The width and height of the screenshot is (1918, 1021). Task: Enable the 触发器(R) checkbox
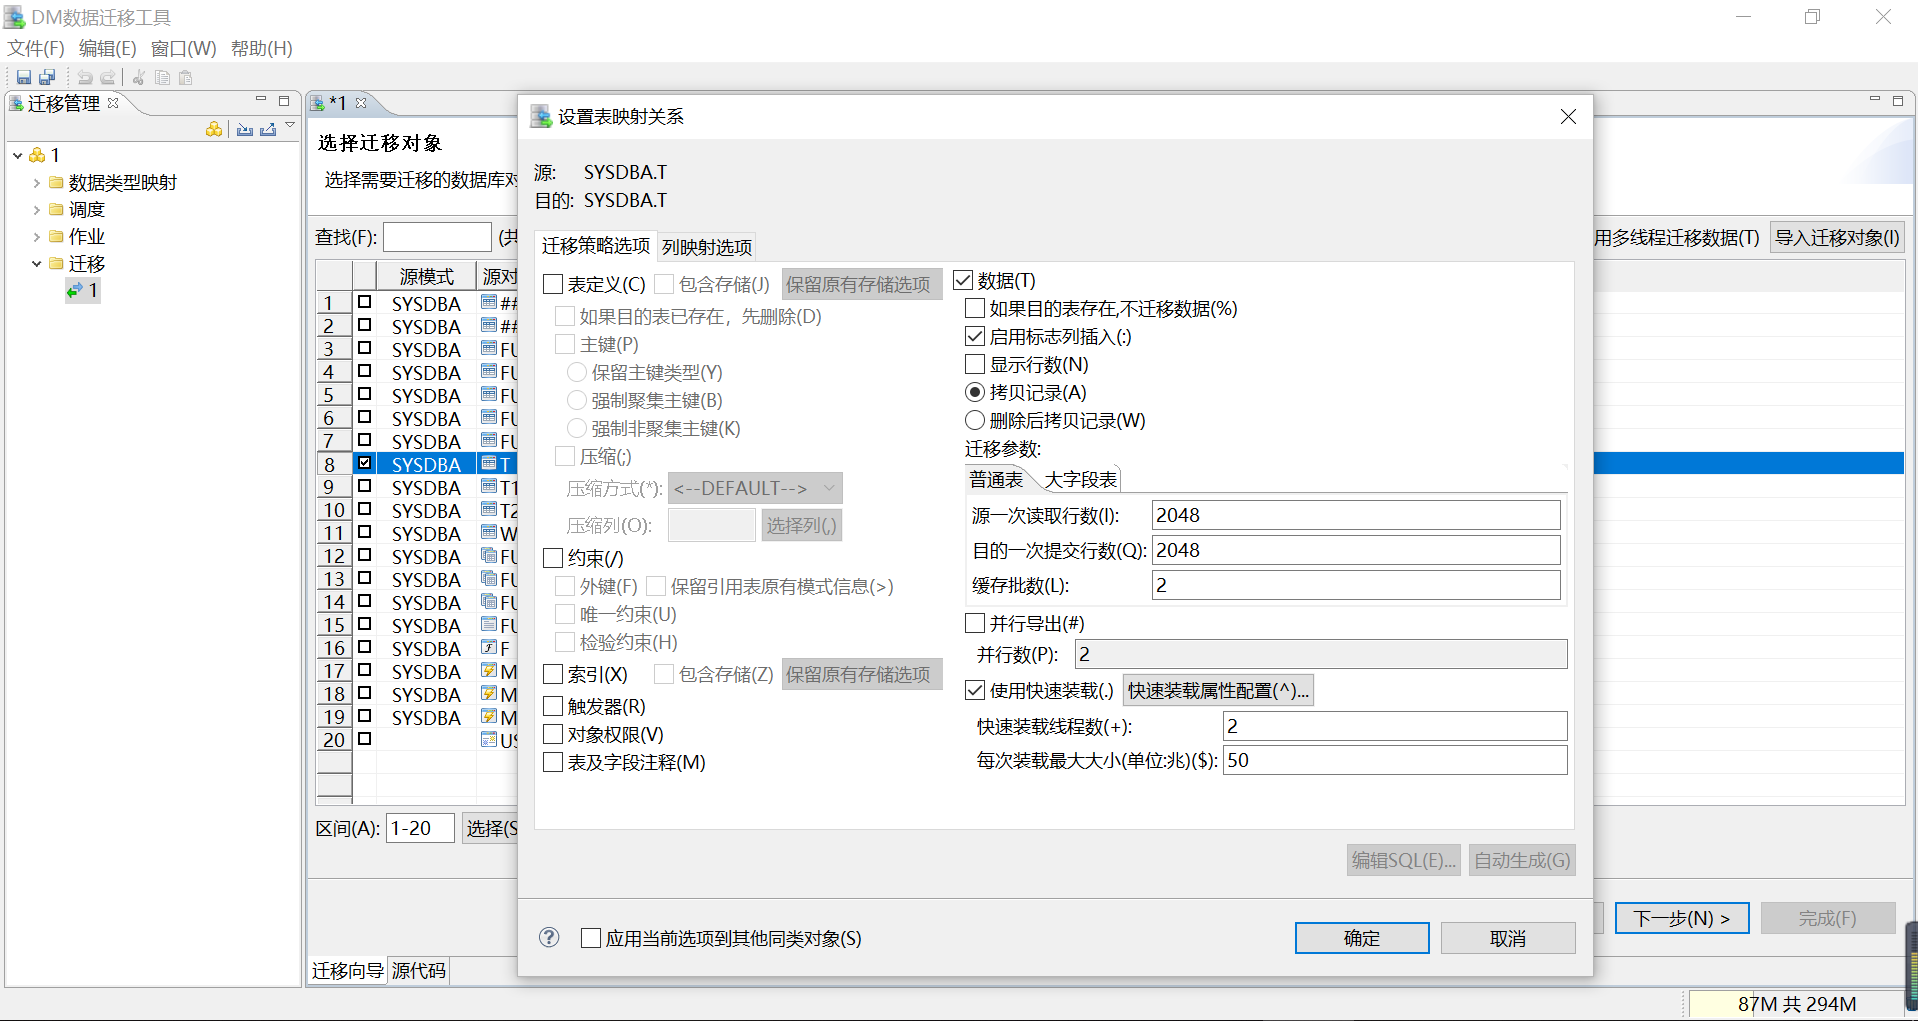(x=553, y=706)
